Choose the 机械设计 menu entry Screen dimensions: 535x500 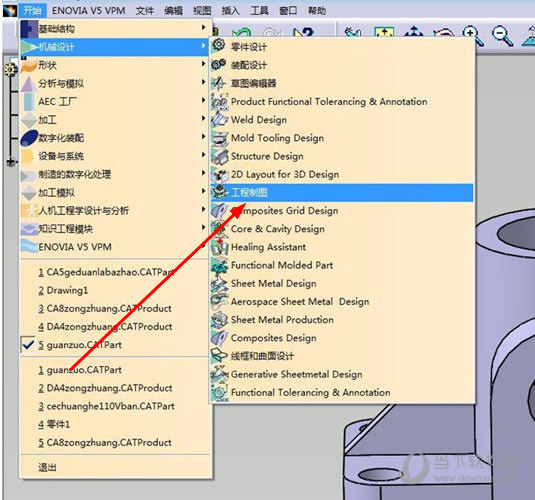coord(114,47)
